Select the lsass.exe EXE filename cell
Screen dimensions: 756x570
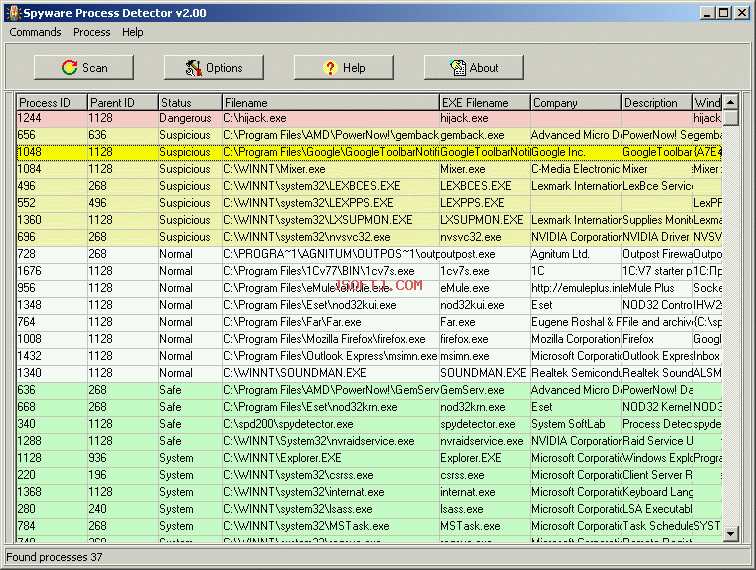pyautogui.click(x=485, y=509)
